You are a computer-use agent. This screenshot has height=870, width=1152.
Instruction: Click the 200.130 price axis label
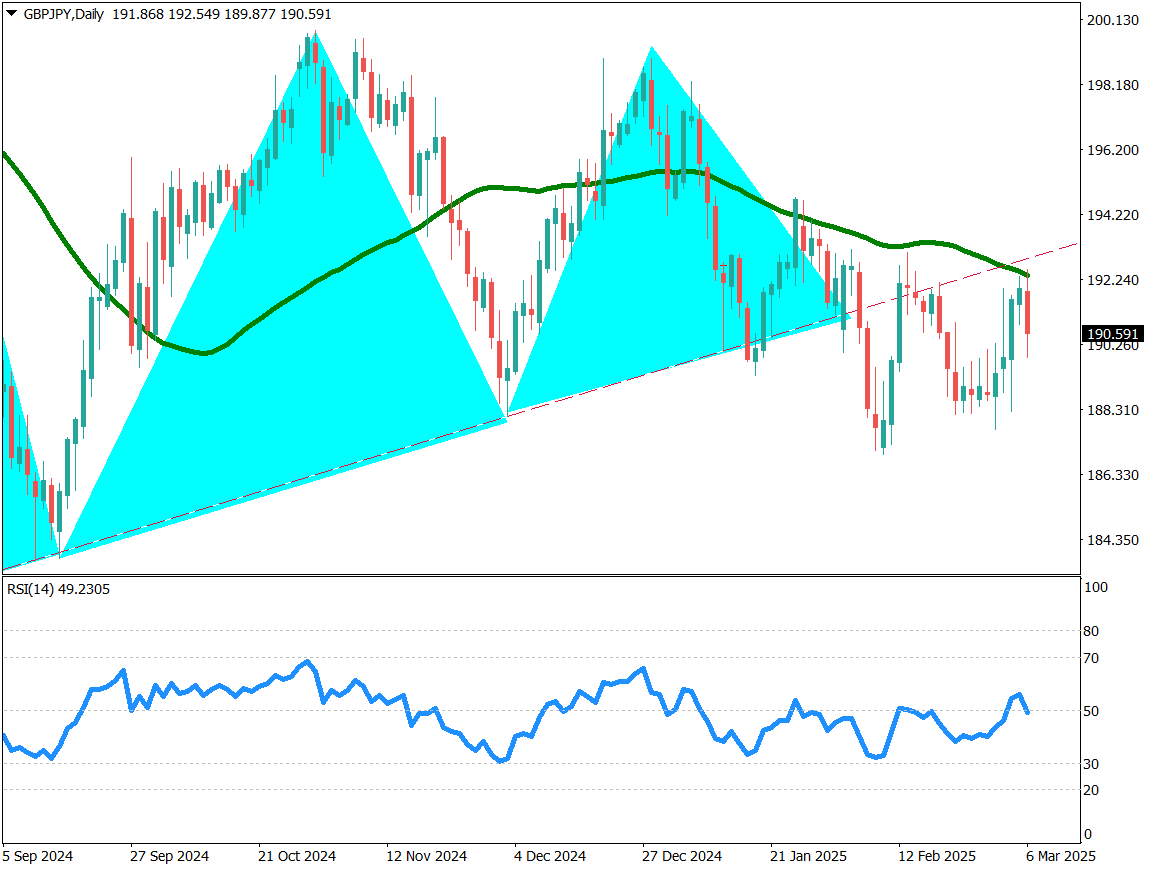(1112, 20)
